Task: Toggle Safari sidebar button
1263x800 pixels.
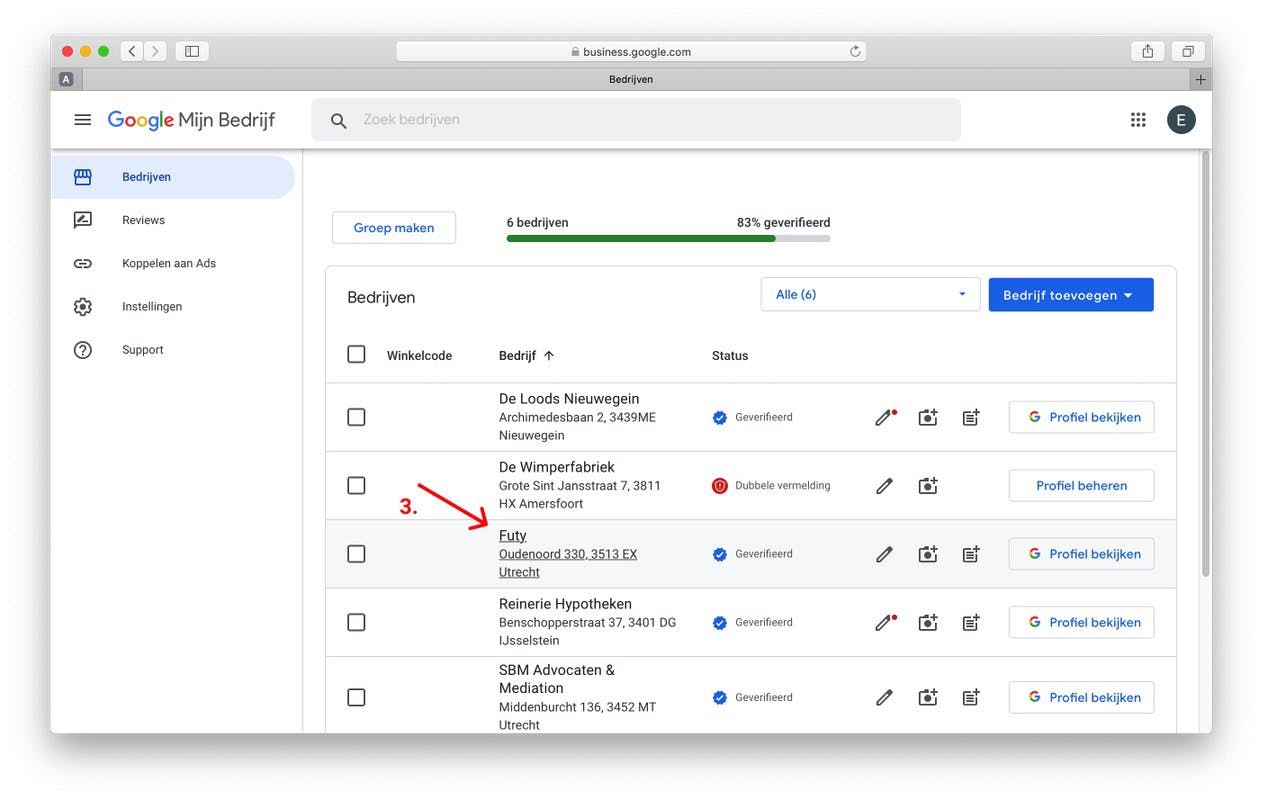Action: (192, 51)
